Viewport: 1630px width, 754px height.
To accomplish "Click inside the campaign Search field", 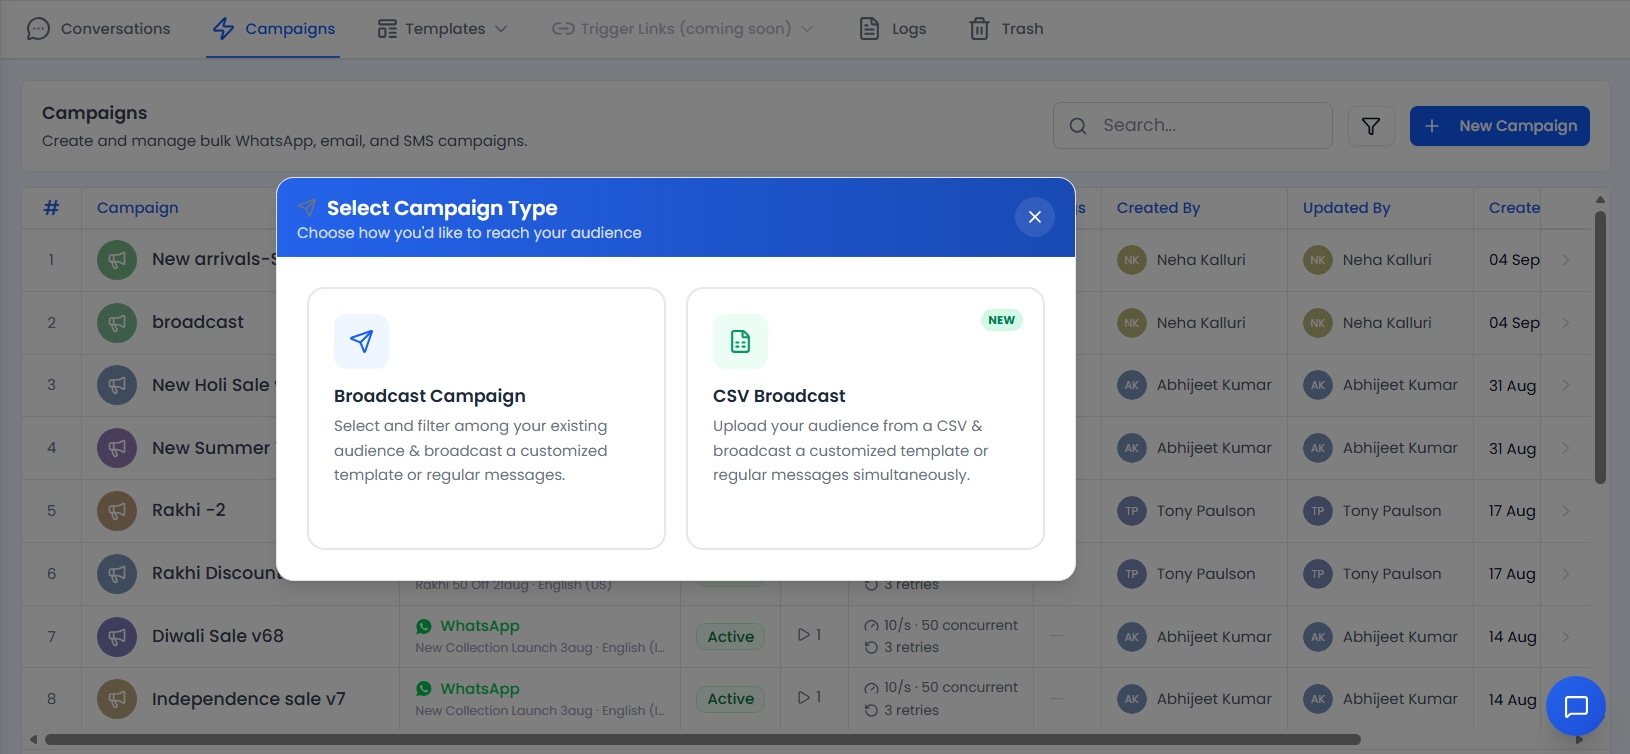I will pyautogui.click(x=1193, y=126).
